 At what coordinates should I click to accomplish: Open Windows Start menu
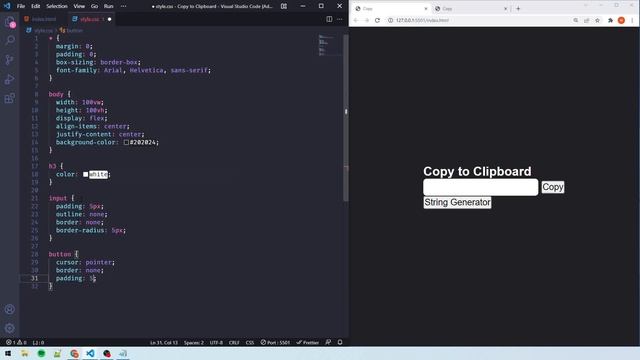click(8, 353)
